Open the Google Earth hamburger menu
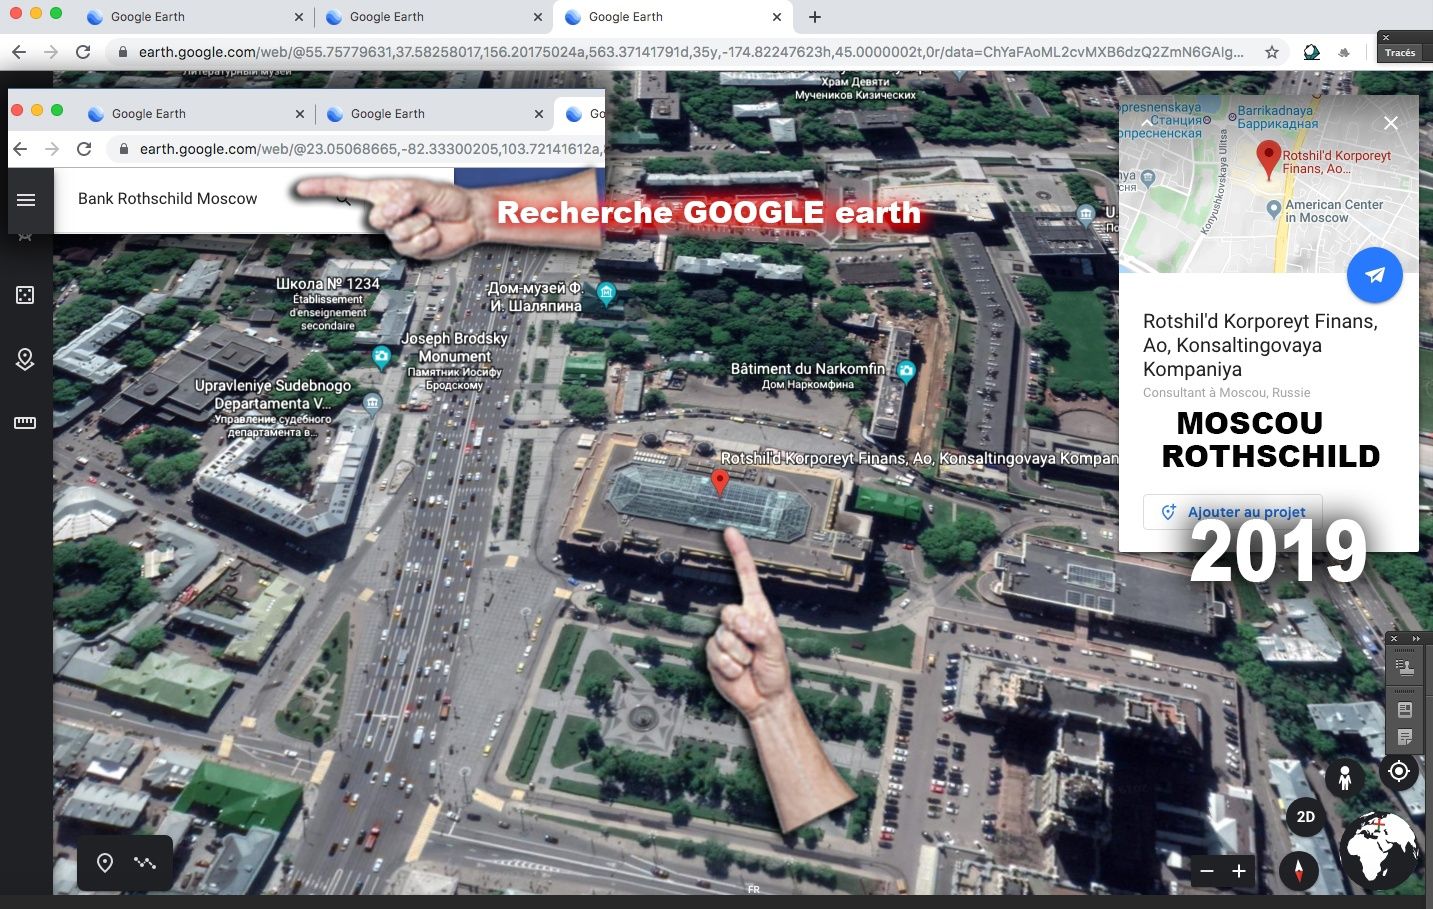Image resolution: width=1433 pixels, height=909 pixels. [26, 200]
